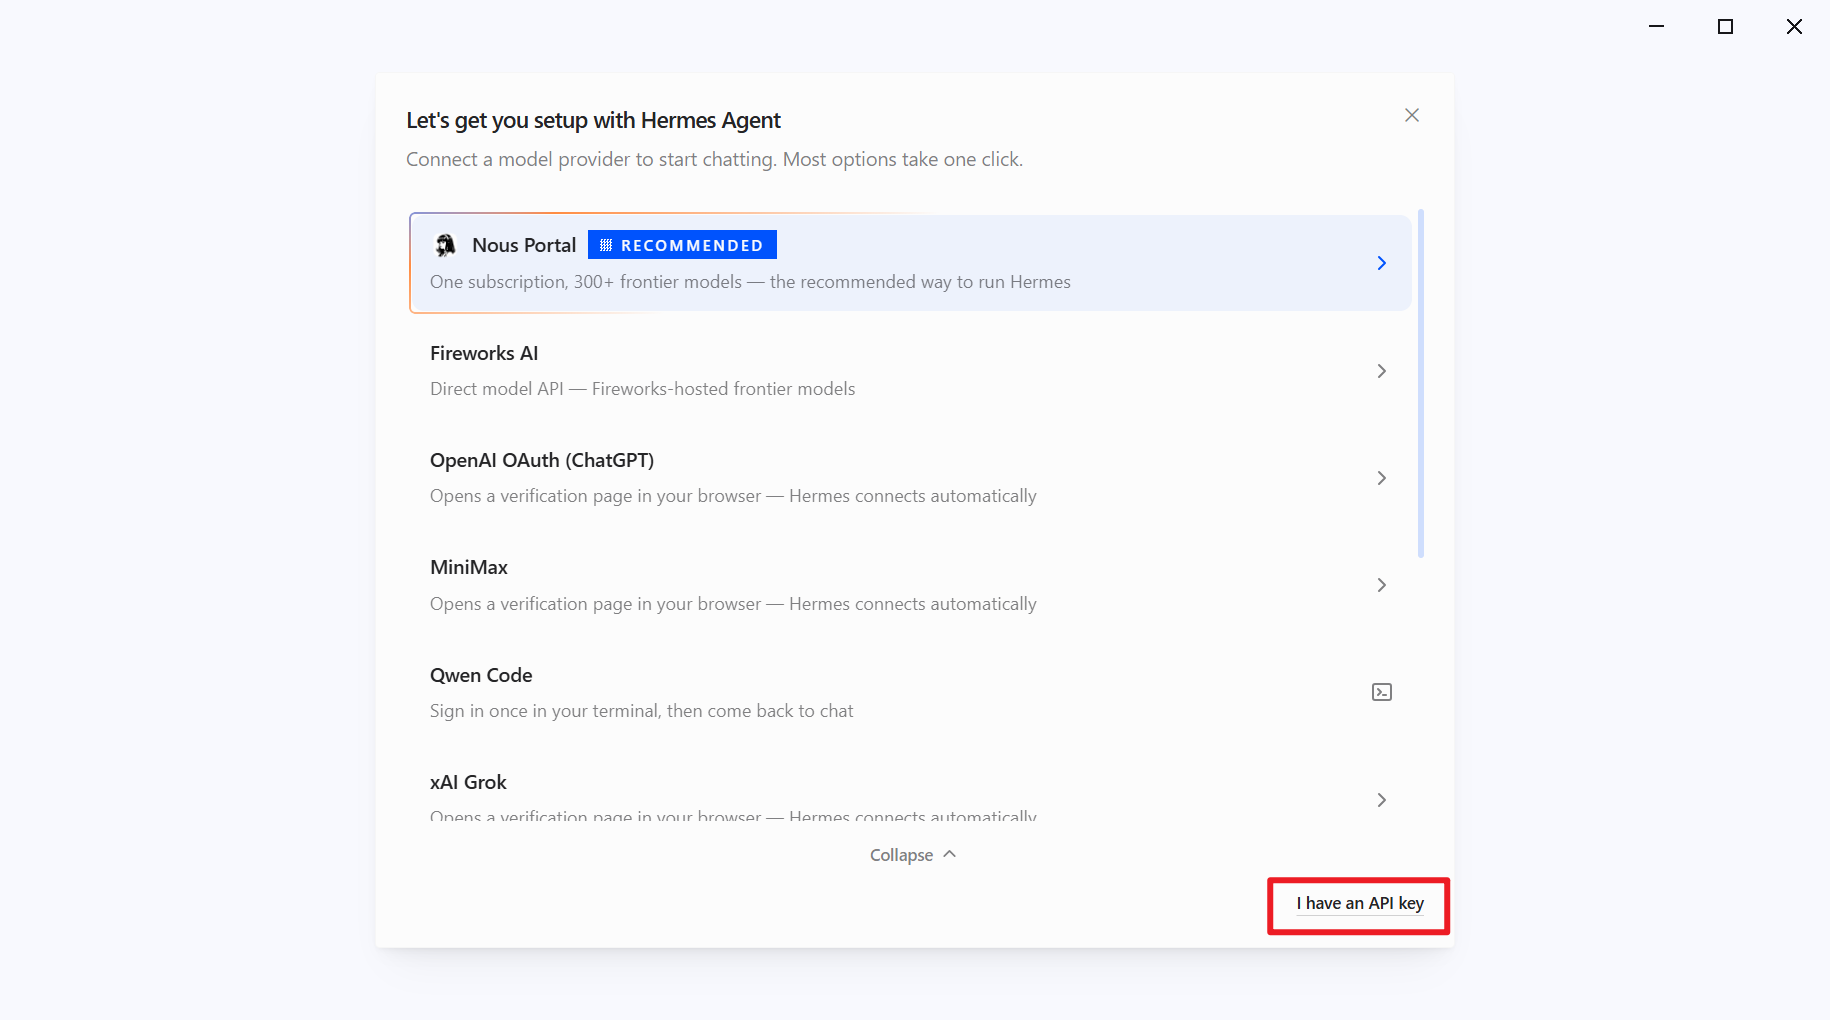
Task: Click the 'I have an API key' link
Action: [1360, 903]
